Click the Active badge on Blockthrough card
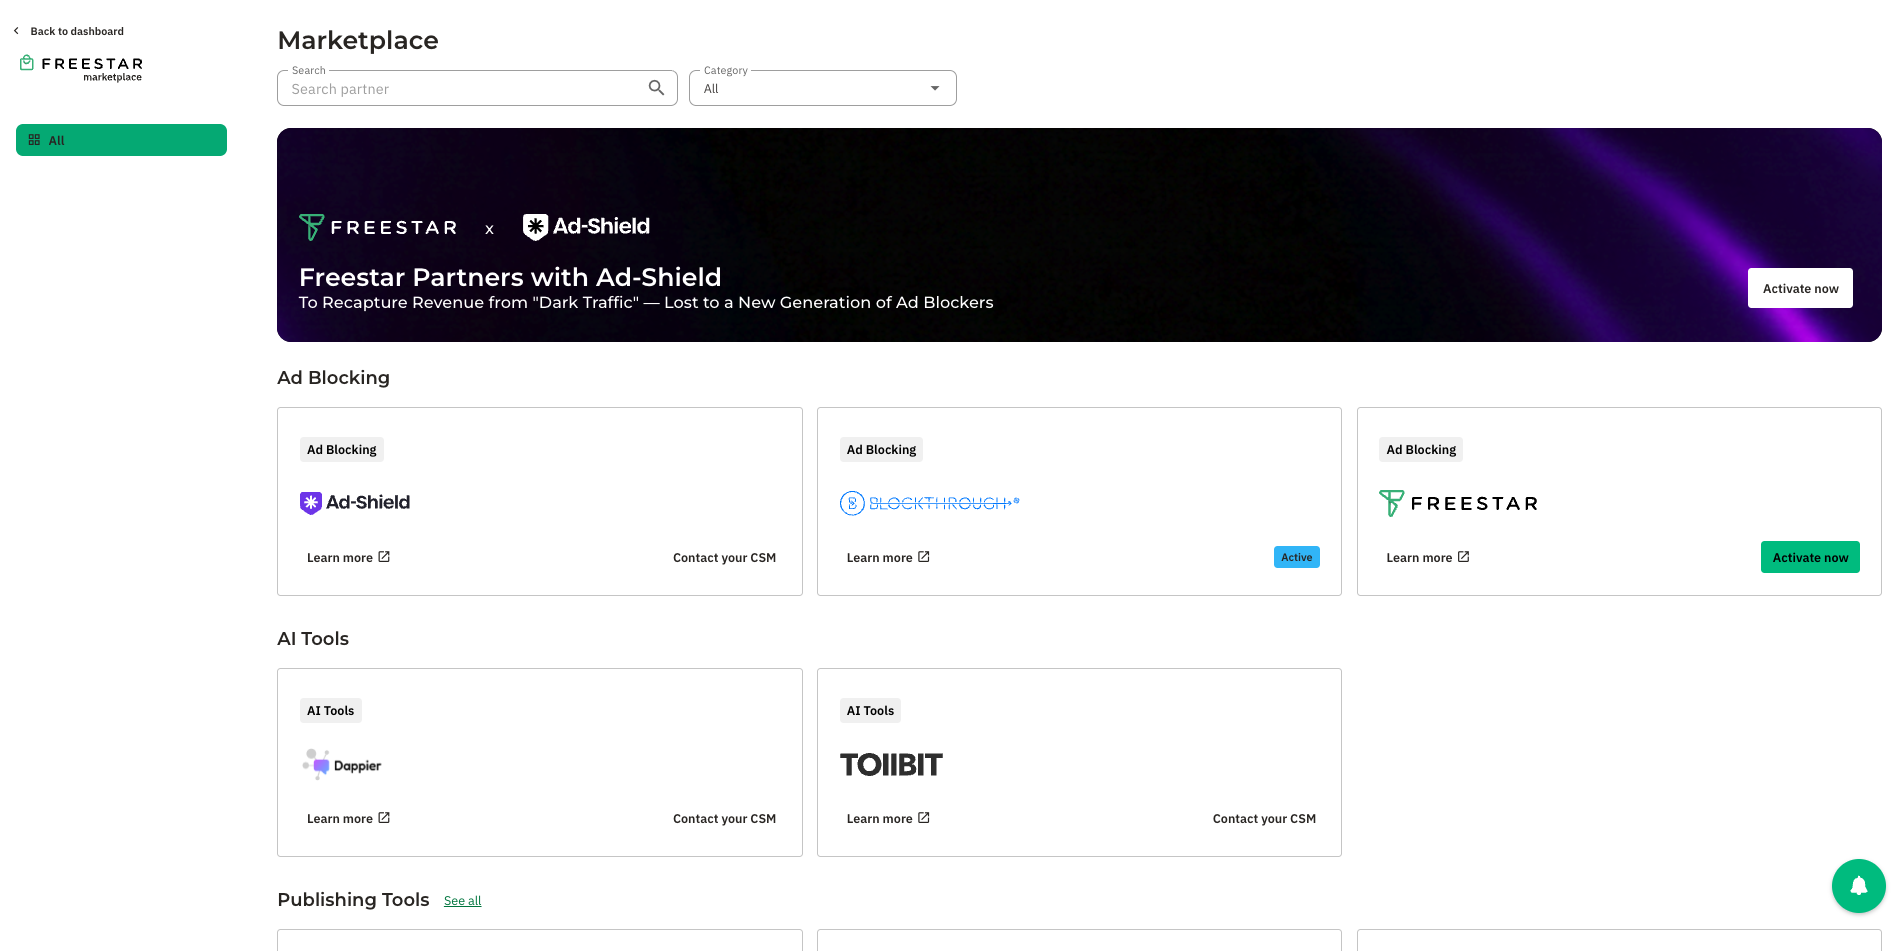Viewport: 1903px width, 951px height. [x=1296, y=557]
